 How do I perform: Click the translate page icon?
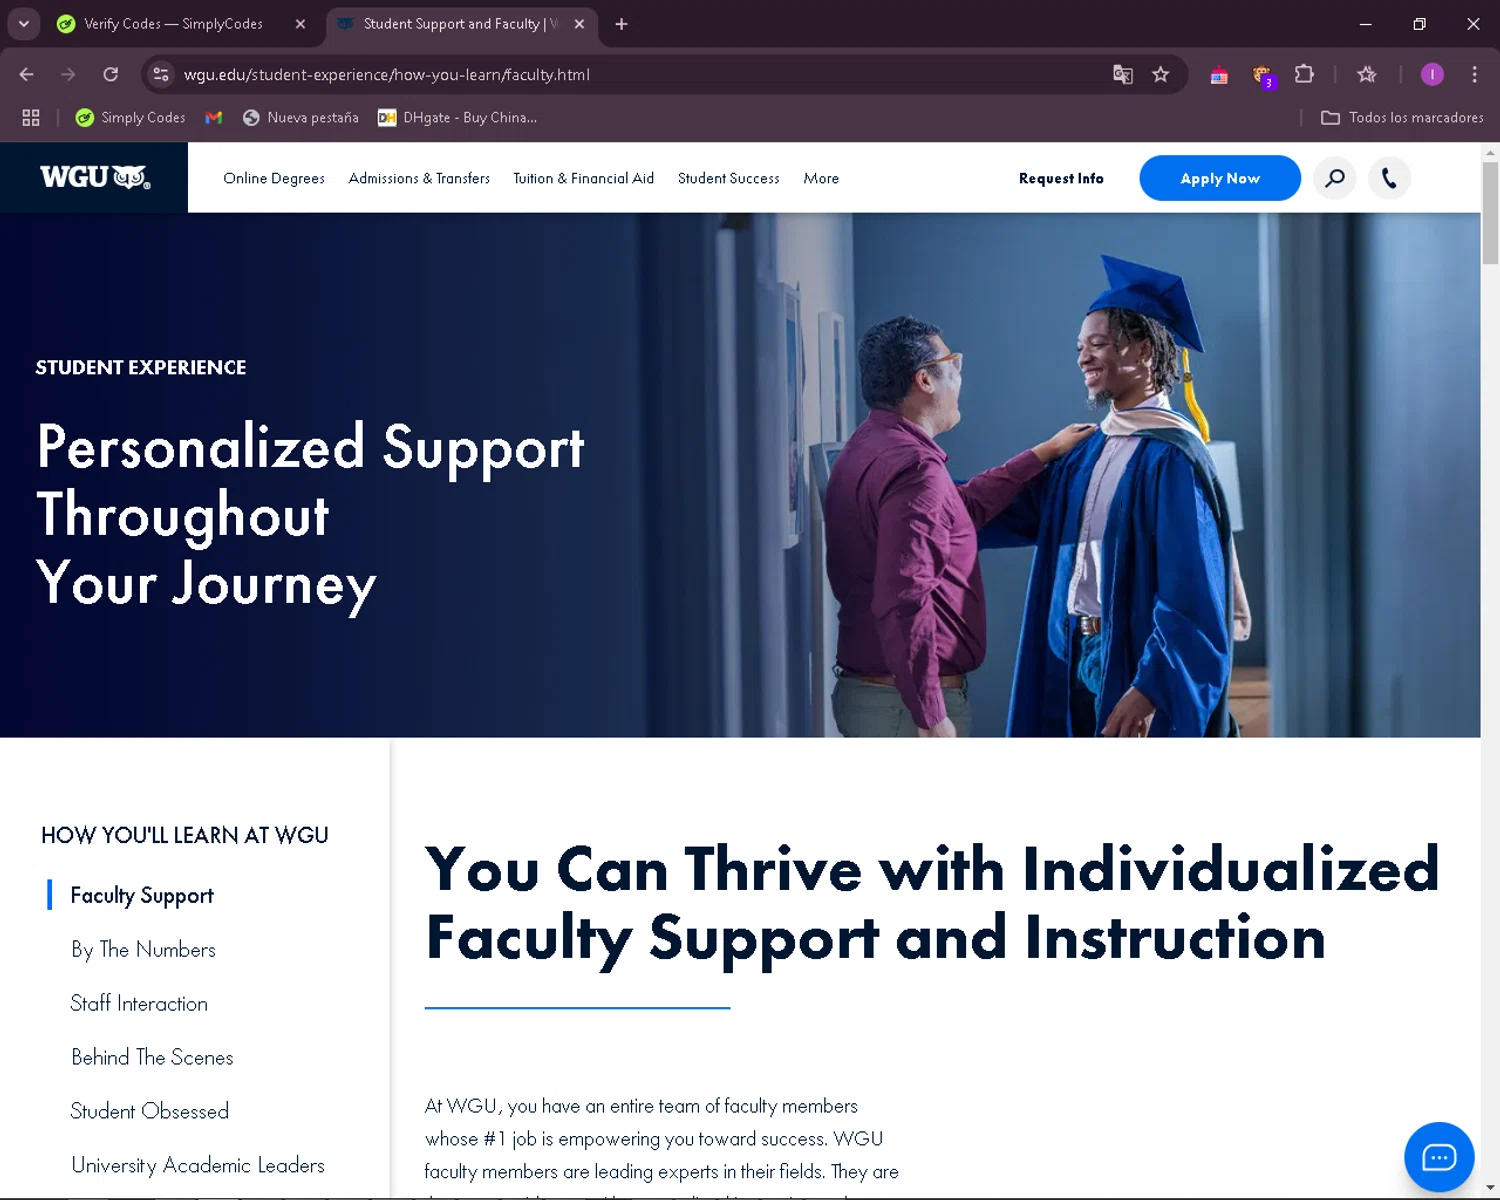click(x=1123, y=74)
